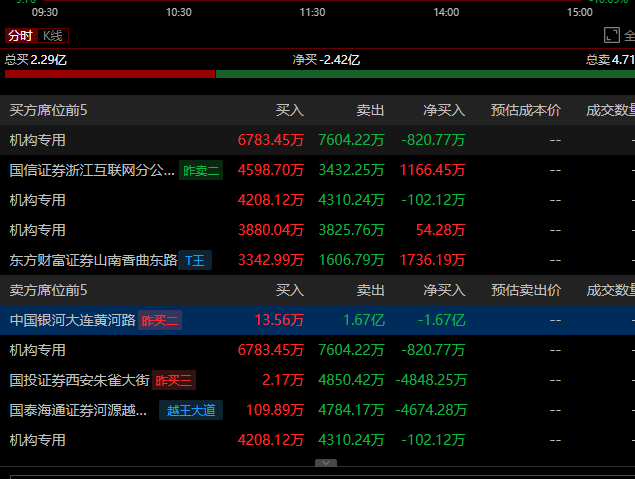Open 国泰海通证券河源越 seat
635x479 pixels.
(78, 410)
